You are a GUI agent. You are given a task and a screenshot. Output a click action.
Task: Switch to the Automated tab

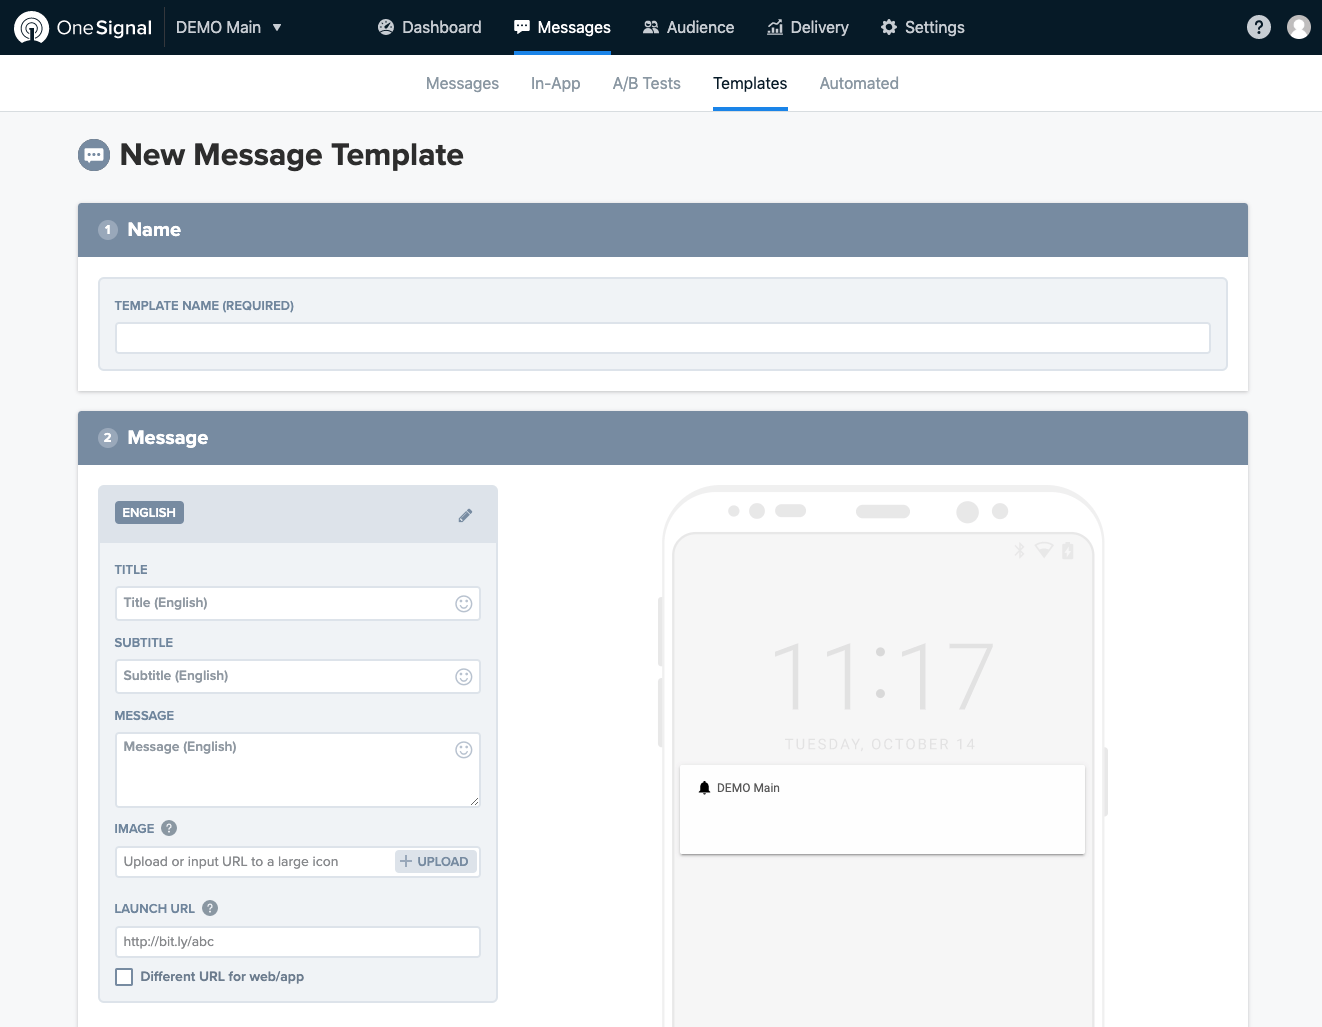pyautogui.click(x=859, y=83)
